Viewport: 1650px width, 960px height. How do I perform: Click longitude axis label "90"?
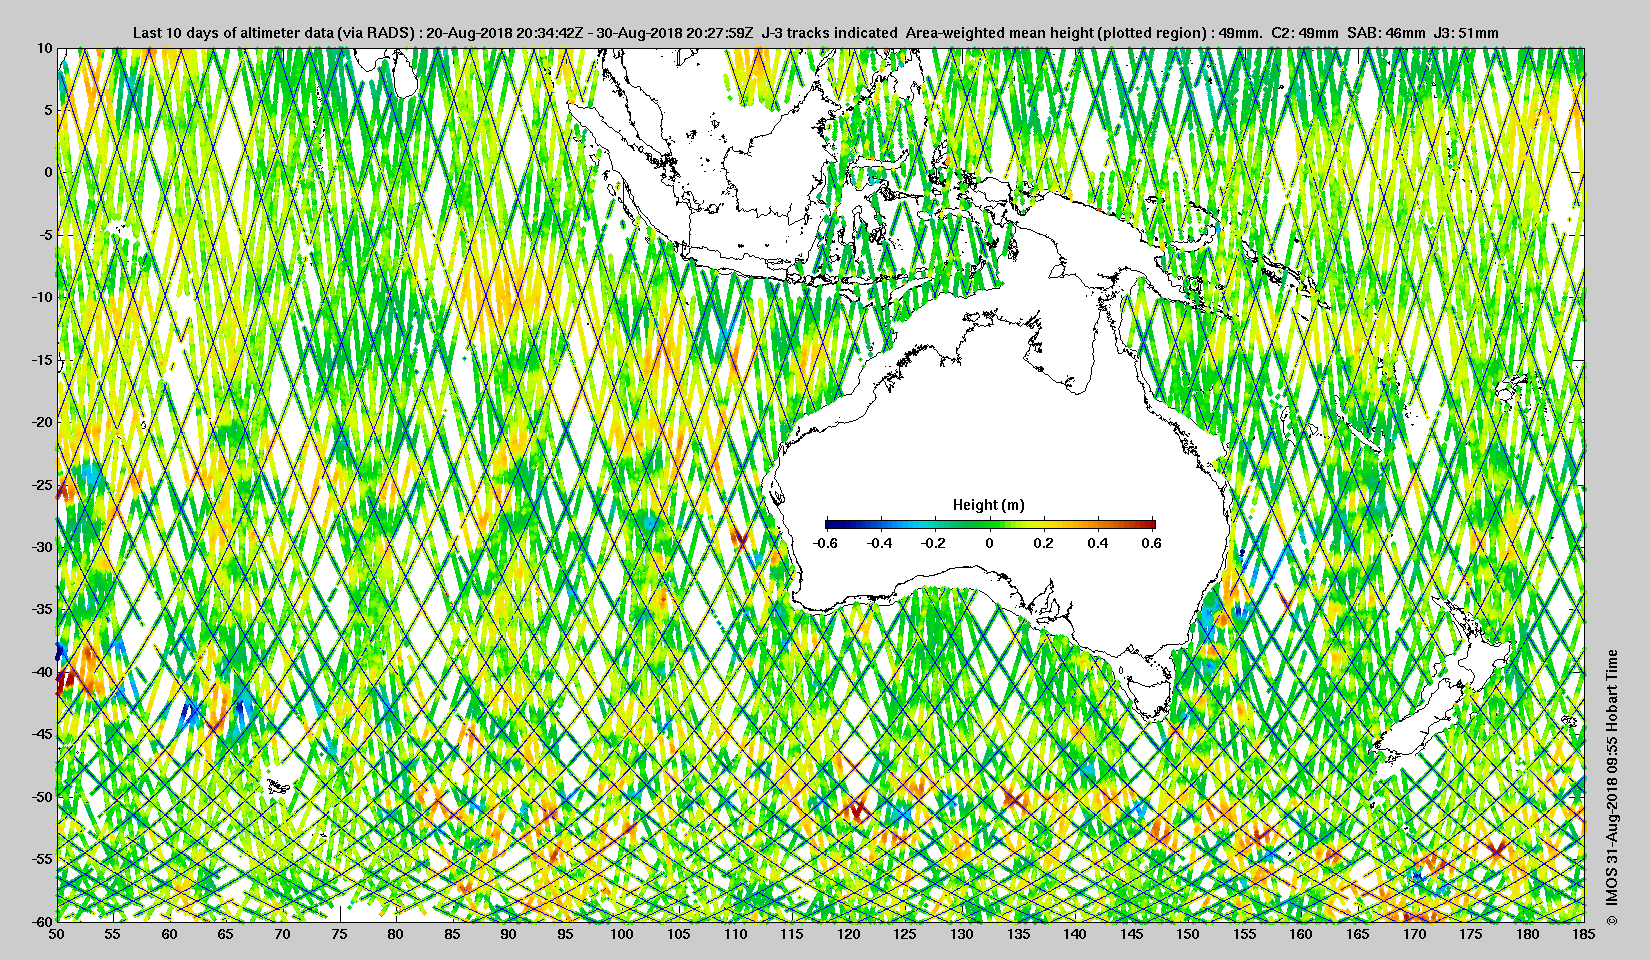coord(509,934)
